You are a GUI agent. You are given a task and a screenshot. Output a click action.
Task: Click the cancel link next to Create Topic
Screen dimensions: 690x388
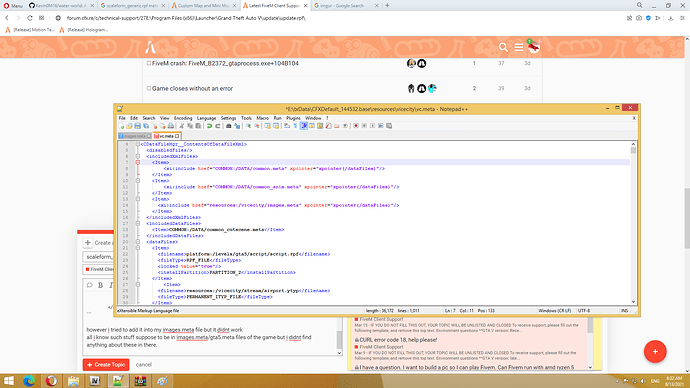[143, 365]
